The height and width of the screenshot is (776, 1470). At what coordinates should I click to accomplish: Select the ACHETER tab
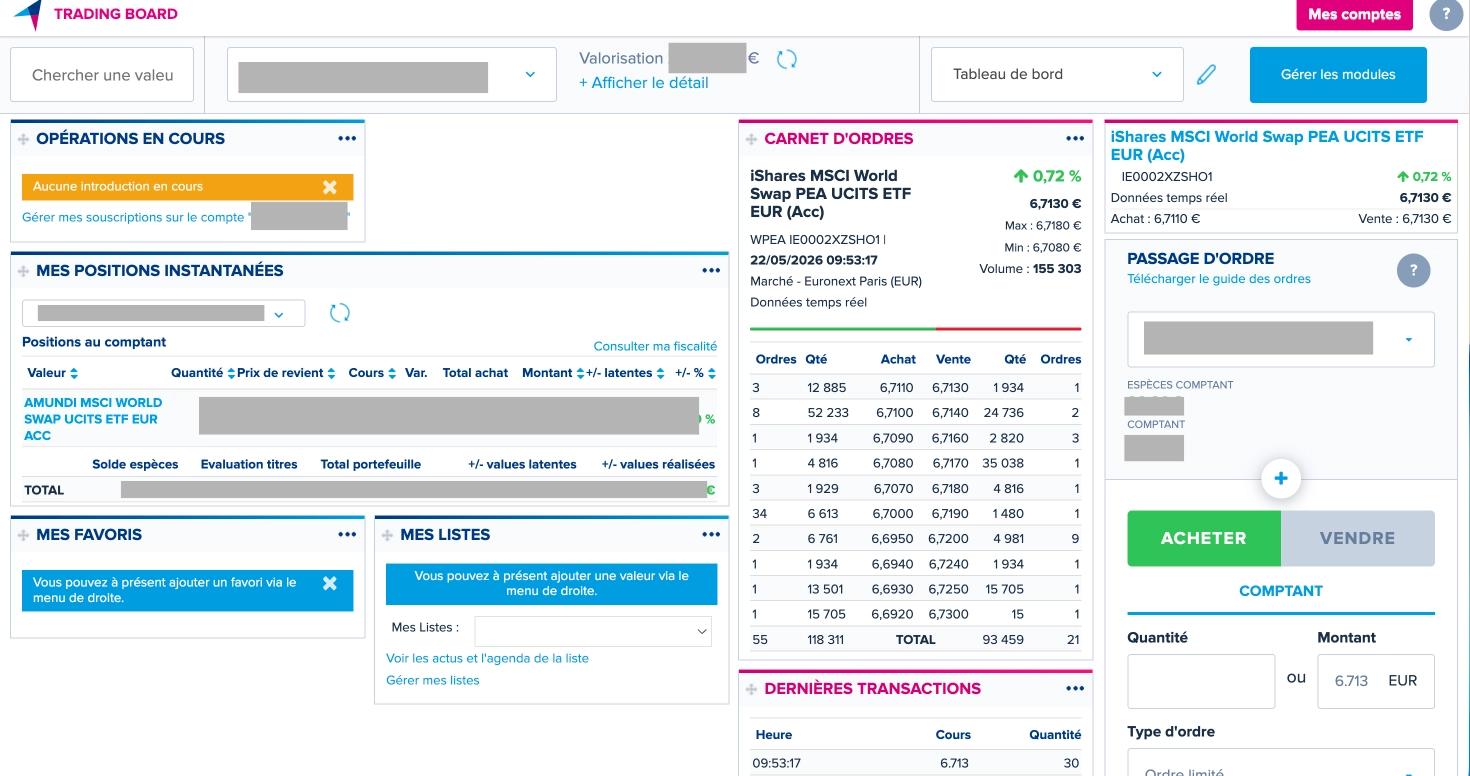[x=1204, y=538]
